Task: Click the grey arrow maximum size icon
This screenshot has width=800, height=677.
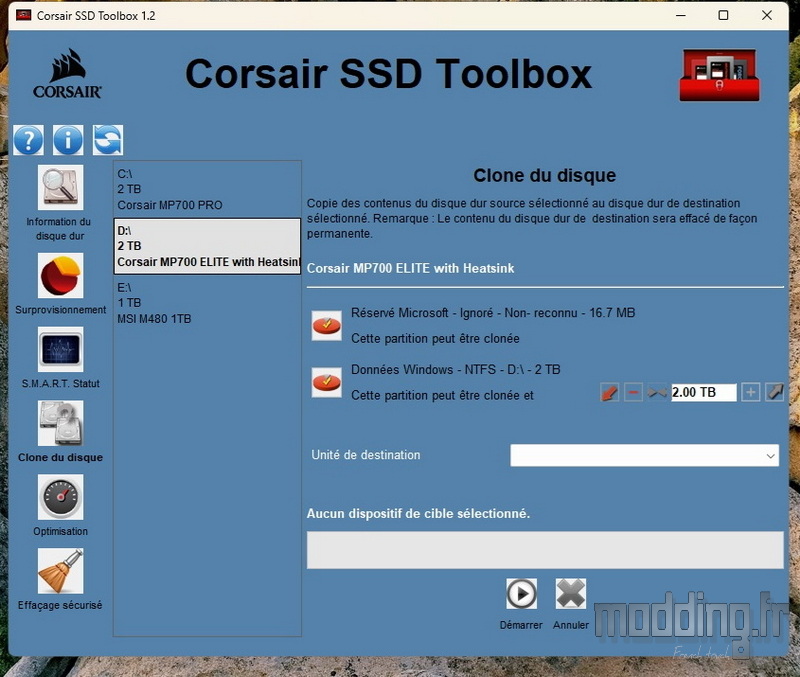Action: click(774, 392)
